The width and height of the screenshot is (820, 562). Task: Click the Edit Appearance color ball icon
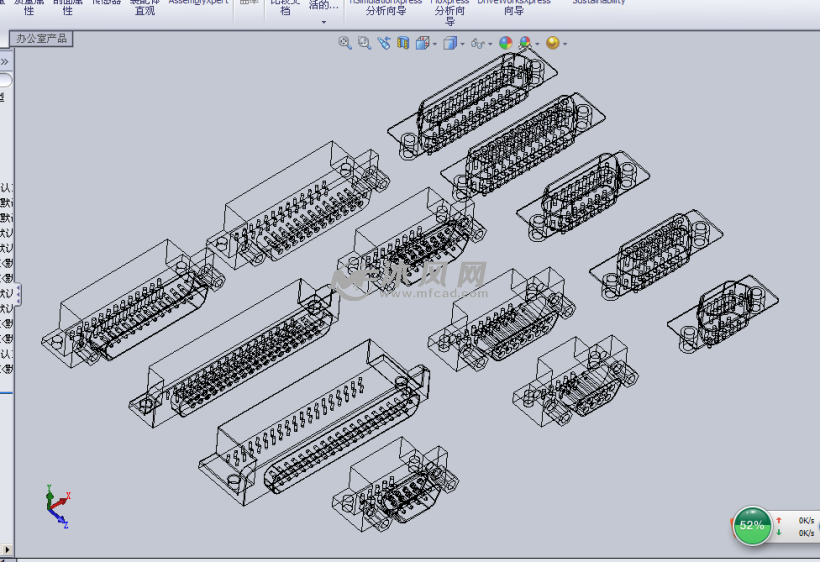tap(505, 43)
